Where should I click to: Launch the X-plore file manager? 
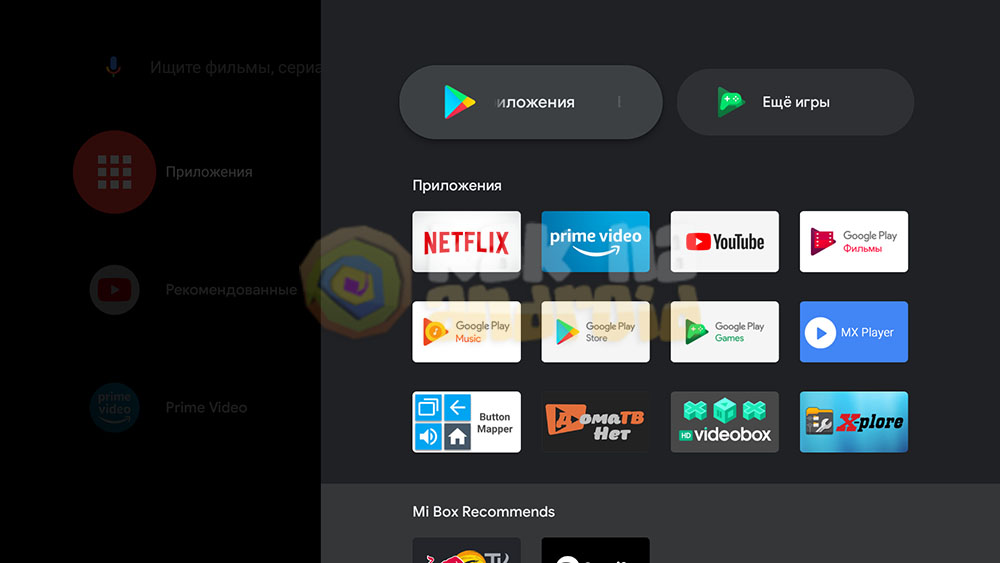[853, 422]
